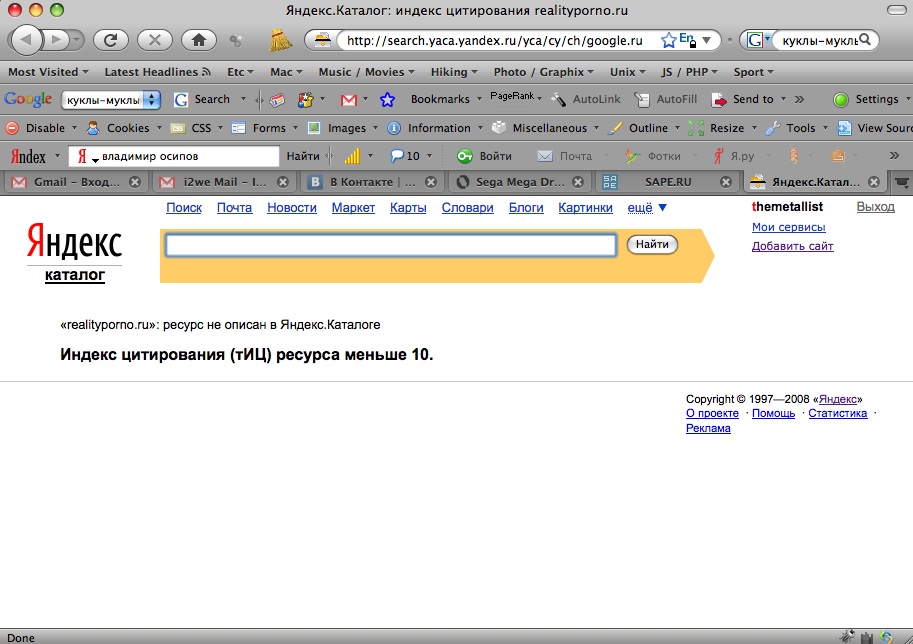Click the Найти button on the Yandex Catalog page
Image resolution: width=913 pixels, height=644 pixels.
652,245
